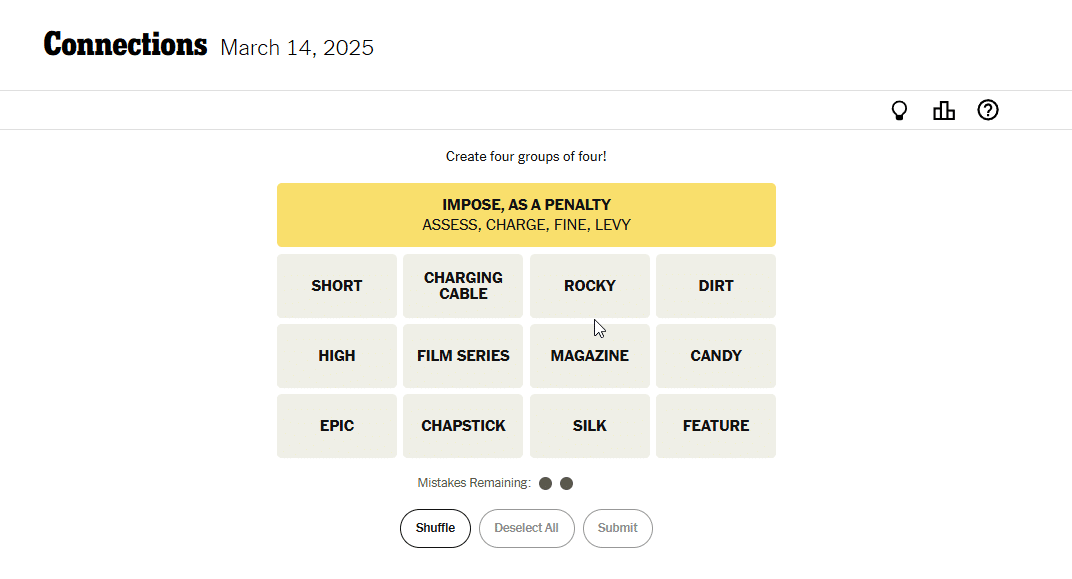This screenshot has height=579, width=1072.
Task: Pick the CANDY tile
Action: pyautogui.click(x=716, y=355)
